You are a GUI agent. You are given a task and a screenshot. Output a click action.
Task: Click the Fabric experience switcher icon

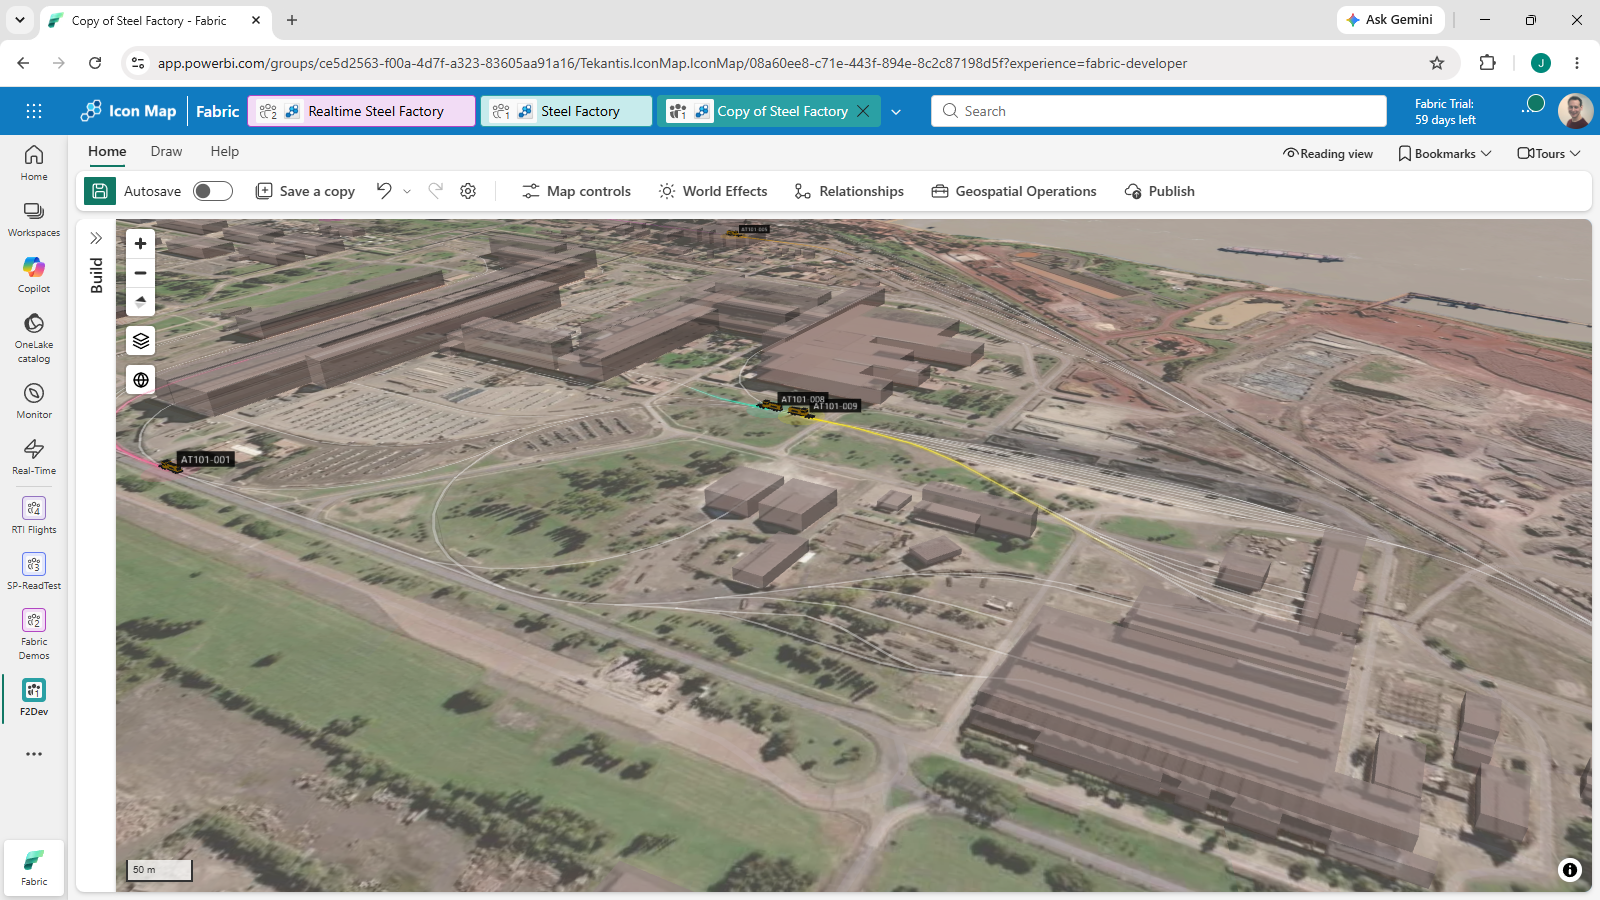34,866
